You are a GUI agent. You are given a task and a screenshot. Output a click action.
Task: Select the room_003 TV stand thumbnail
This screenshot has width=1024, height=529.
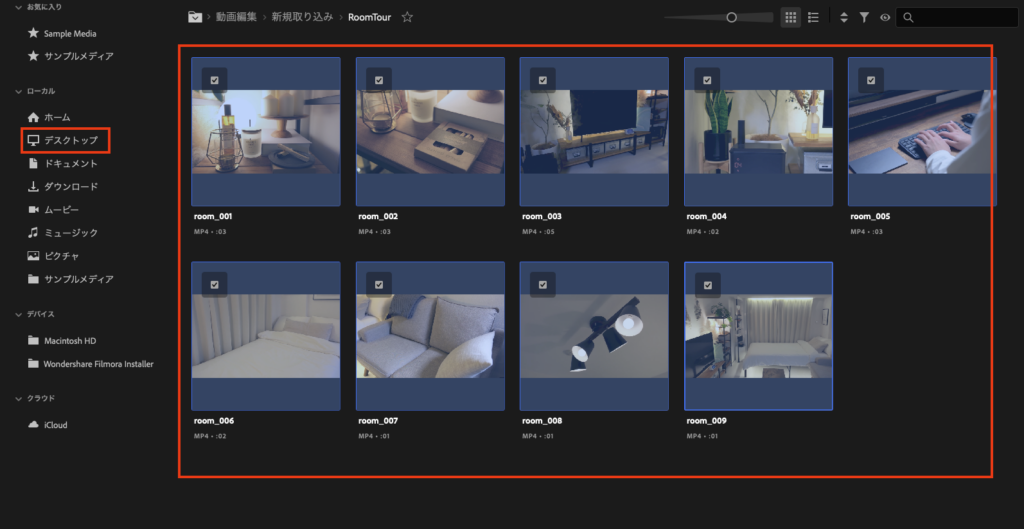click(x=594, y=132)
